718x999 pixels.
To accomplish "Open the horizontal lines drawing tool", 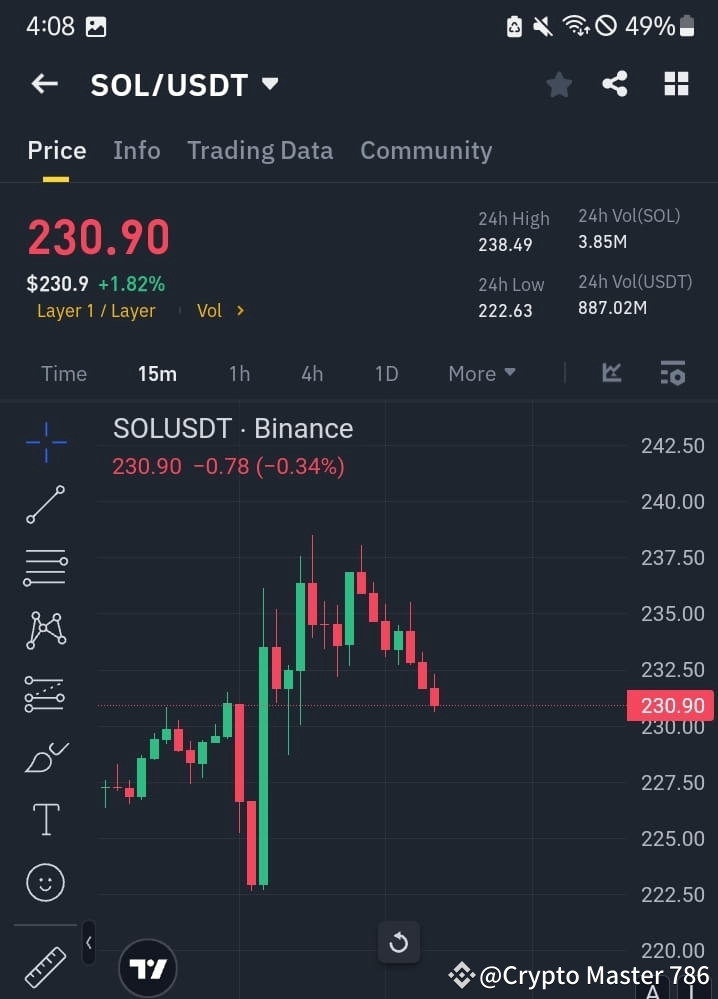I will point(44,566).
